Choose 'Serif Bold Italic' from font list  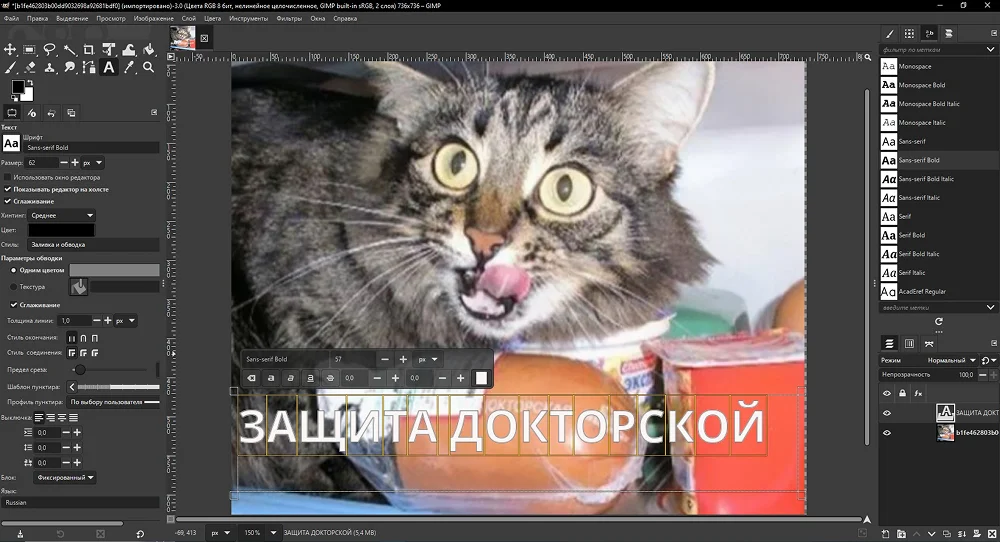pyautogui.click(x=919, y=254)
